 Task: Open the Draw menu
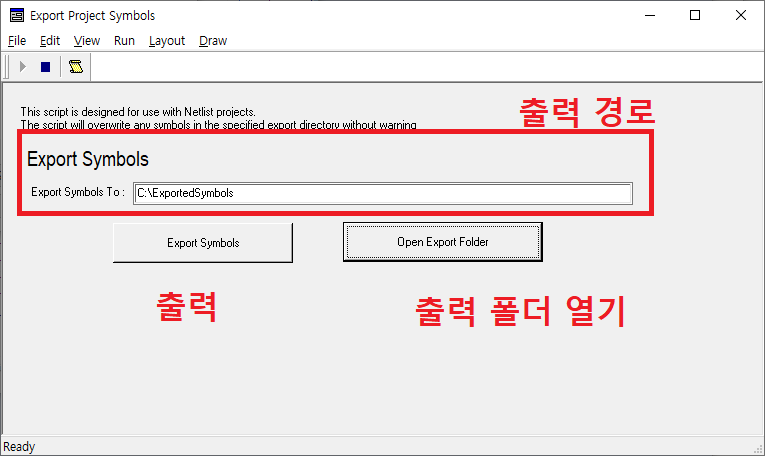pyautogui.click(x=213, y=41)
